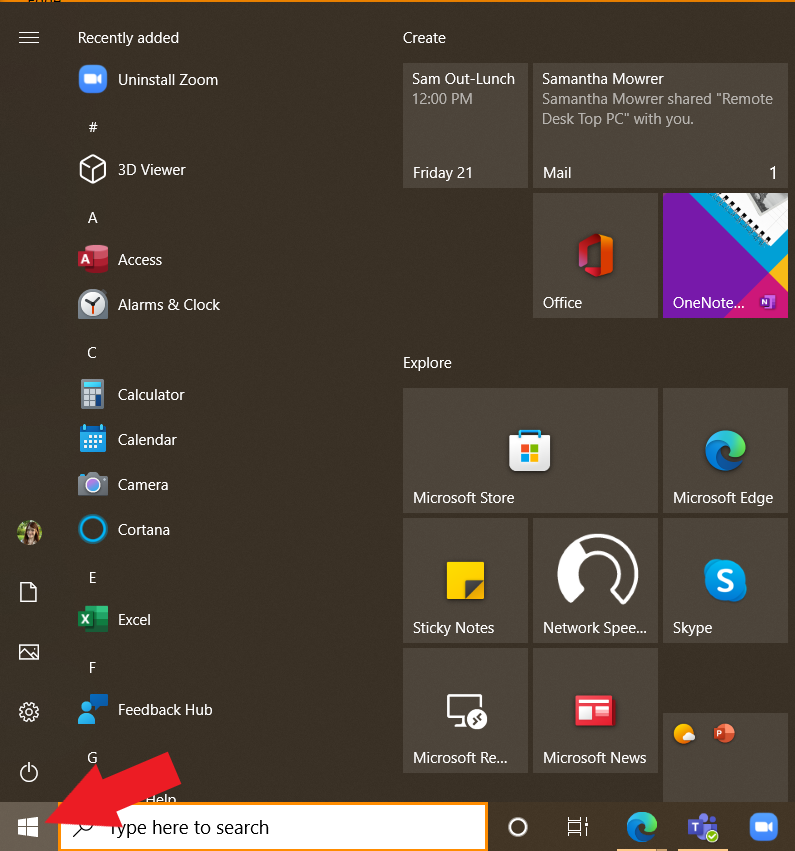Launch the Camera app
The image size is (795, 851).
click(x=124, y=485)
